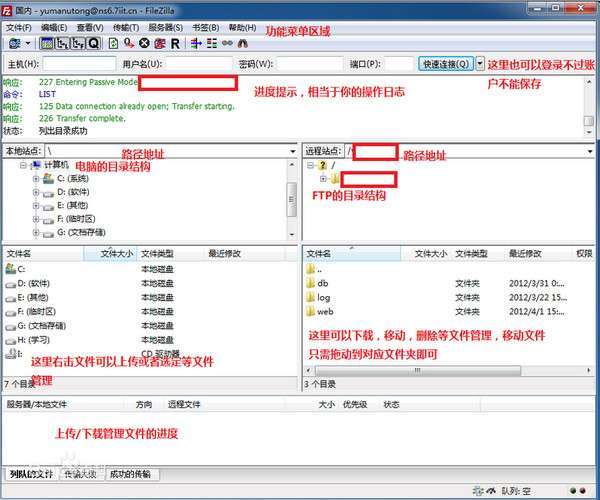Open the Site Manager icon
The width and height of the screenshot is (600, 500).
[x=15, y=44]
